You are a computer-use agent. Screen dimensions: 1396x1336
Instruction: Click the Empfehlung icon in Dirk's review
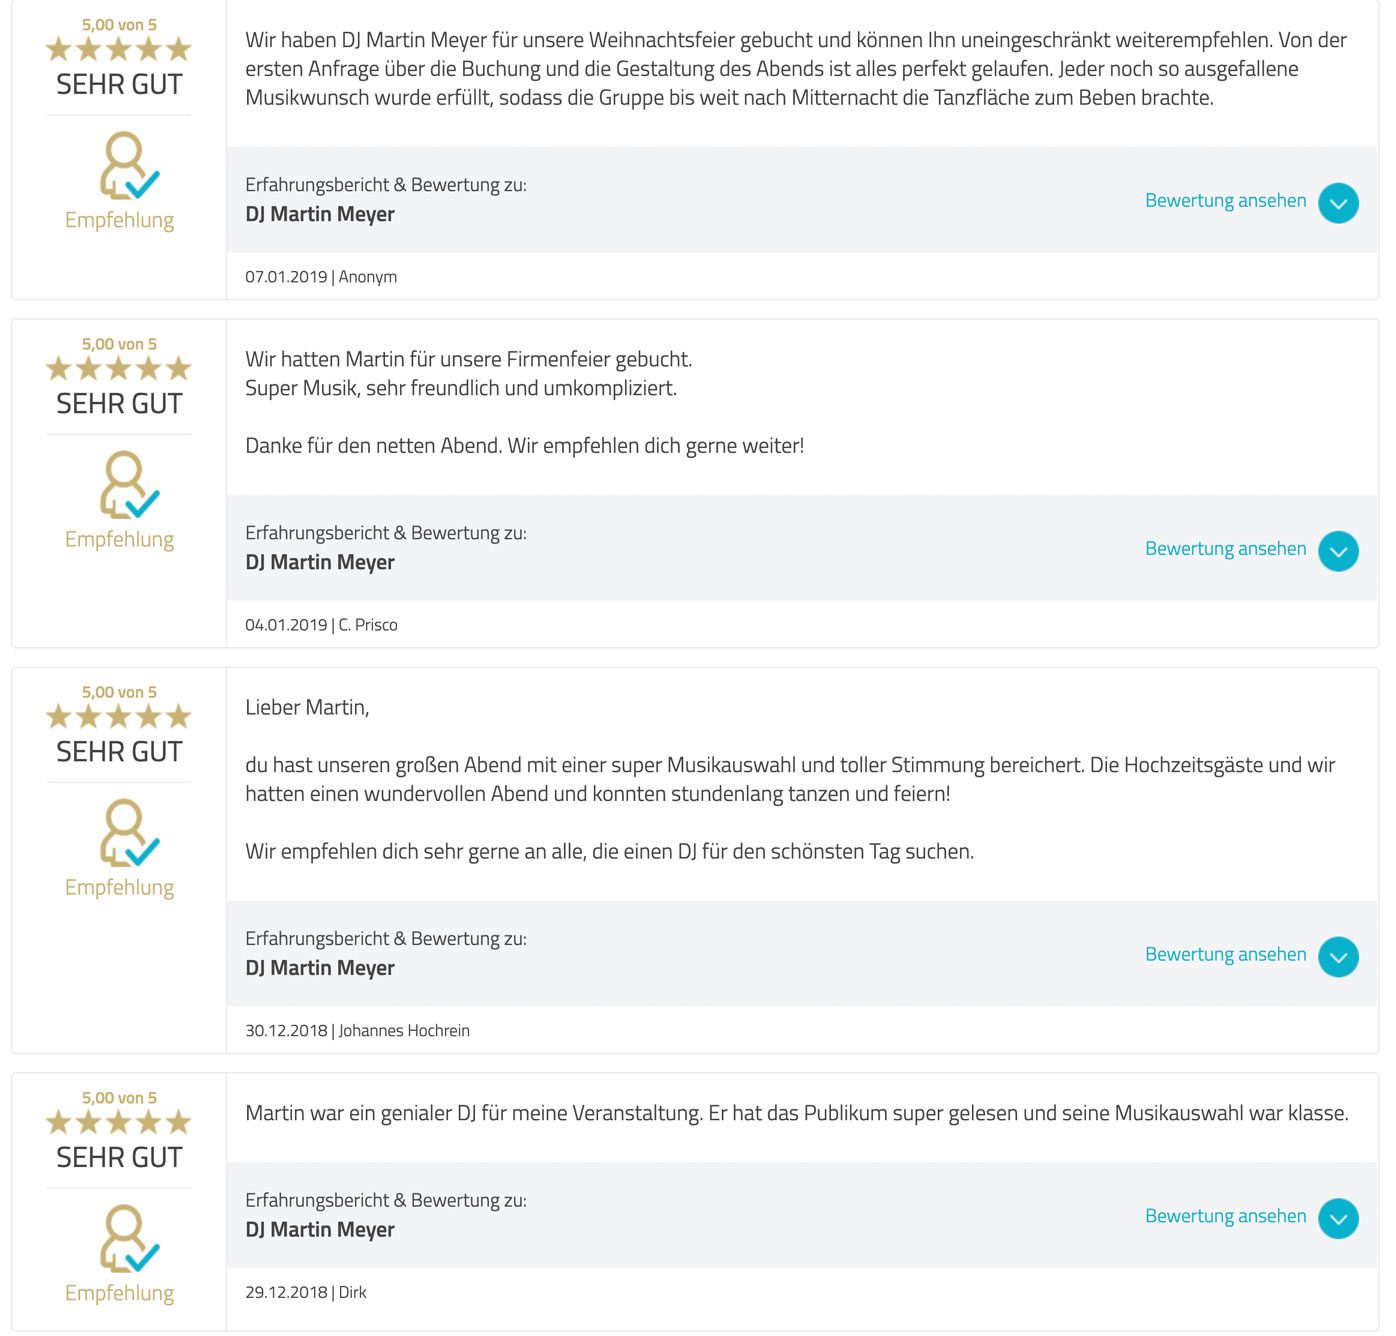click(x=129, y=1239)
